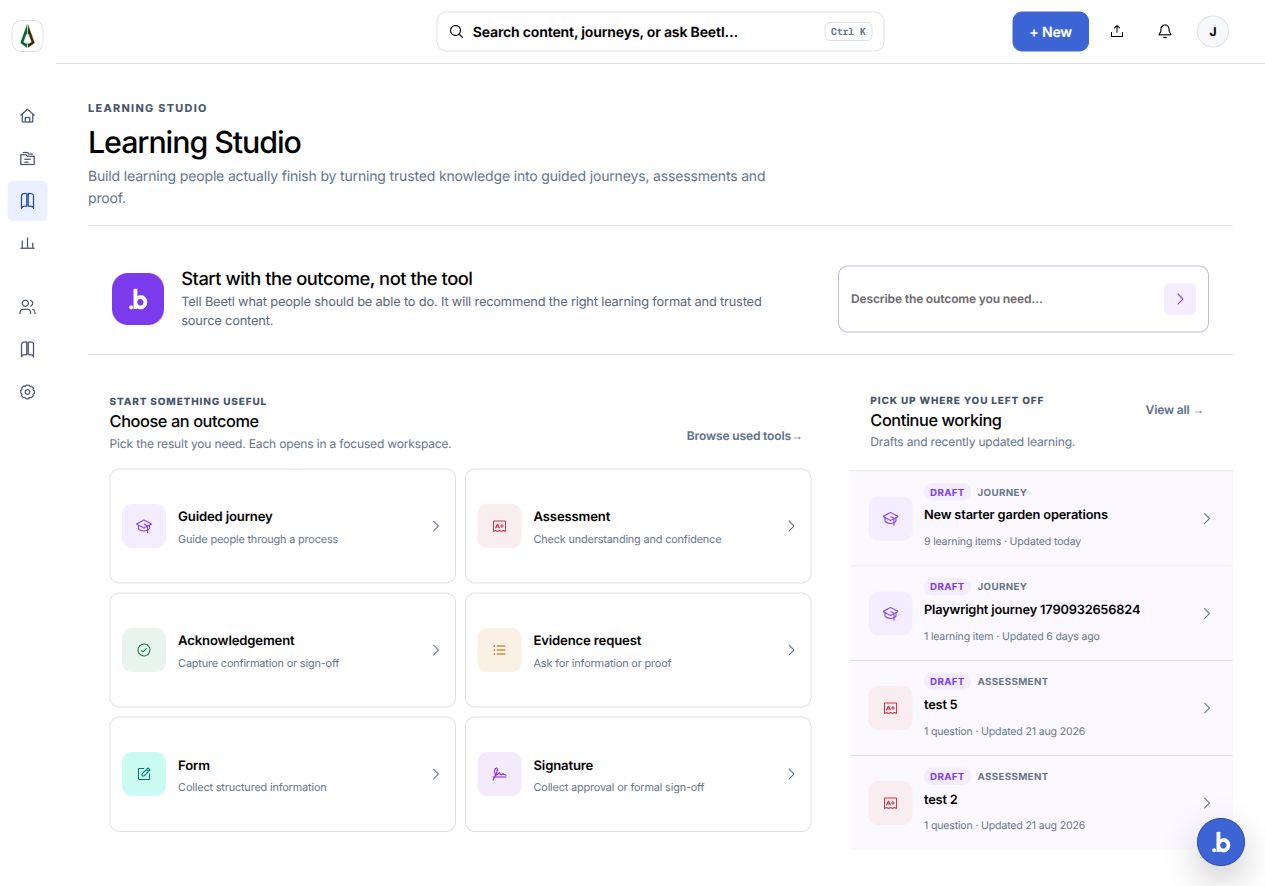Select the Learning Studio book icon

[x=28, y=201]
